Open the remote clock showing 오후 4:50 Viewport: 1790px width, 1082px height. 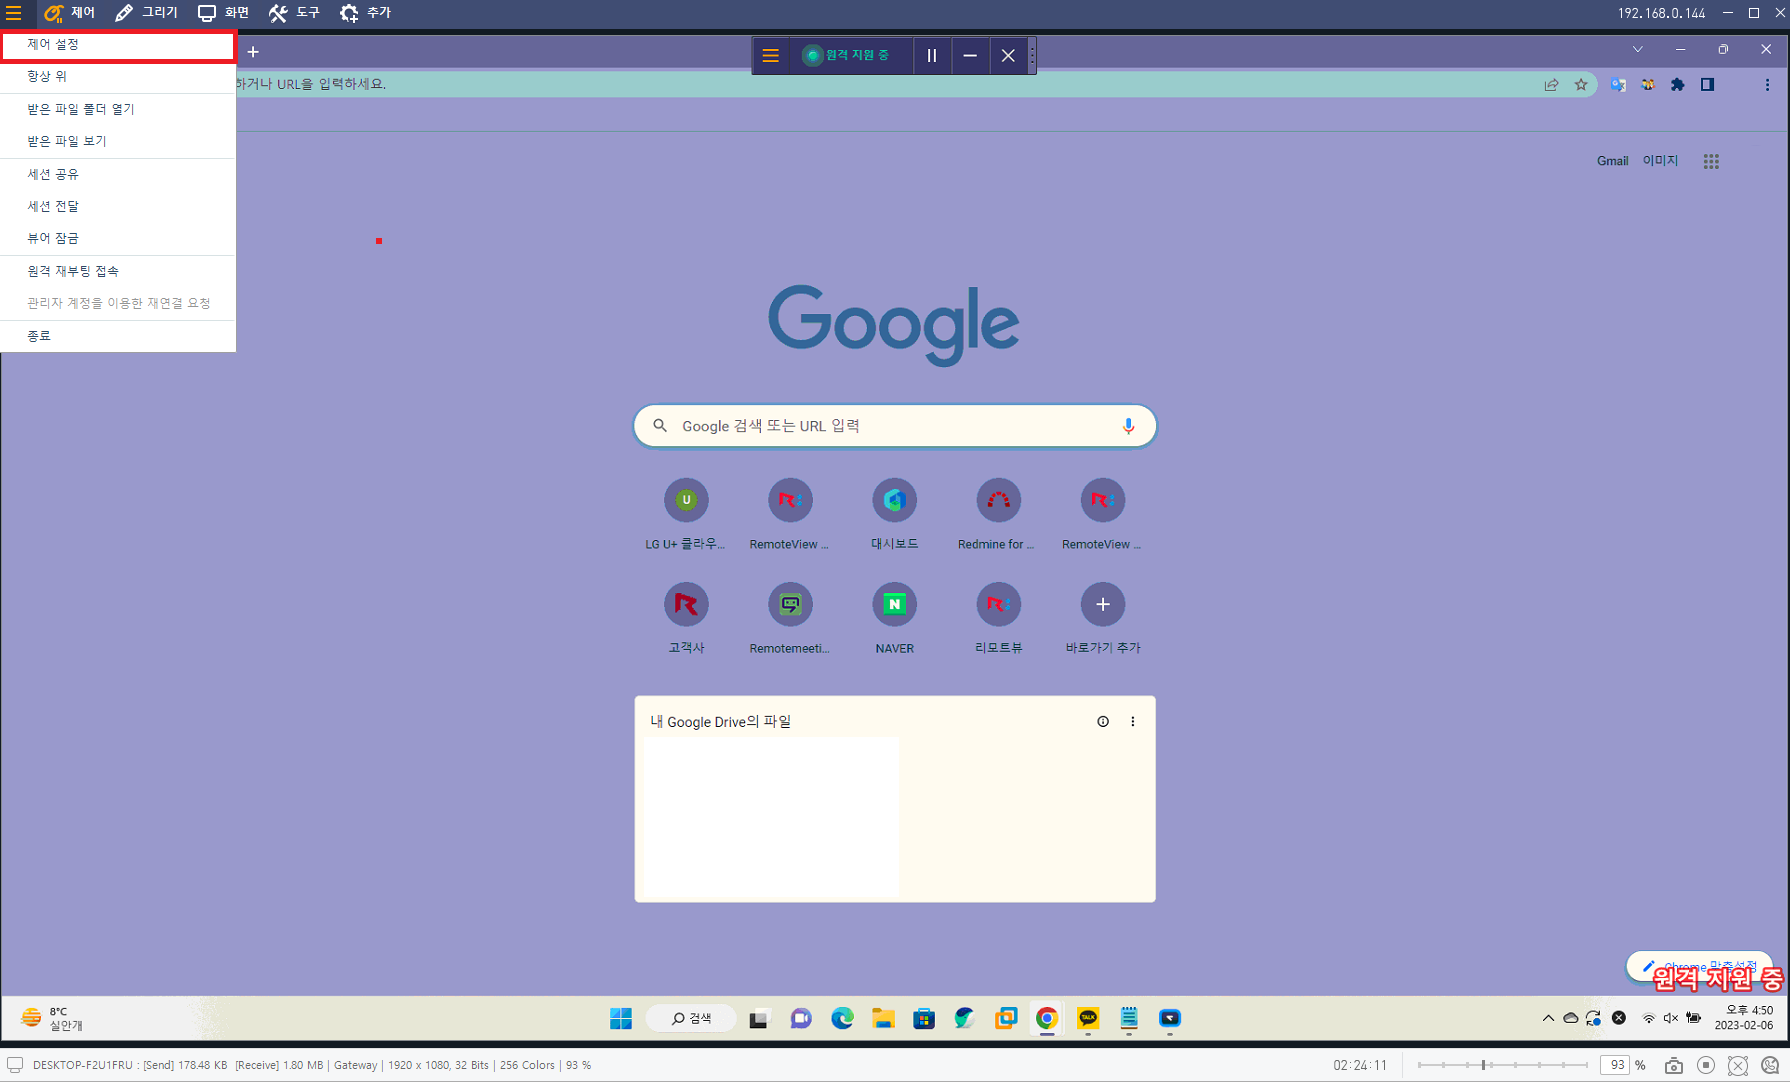[x=1743, y=1019]
